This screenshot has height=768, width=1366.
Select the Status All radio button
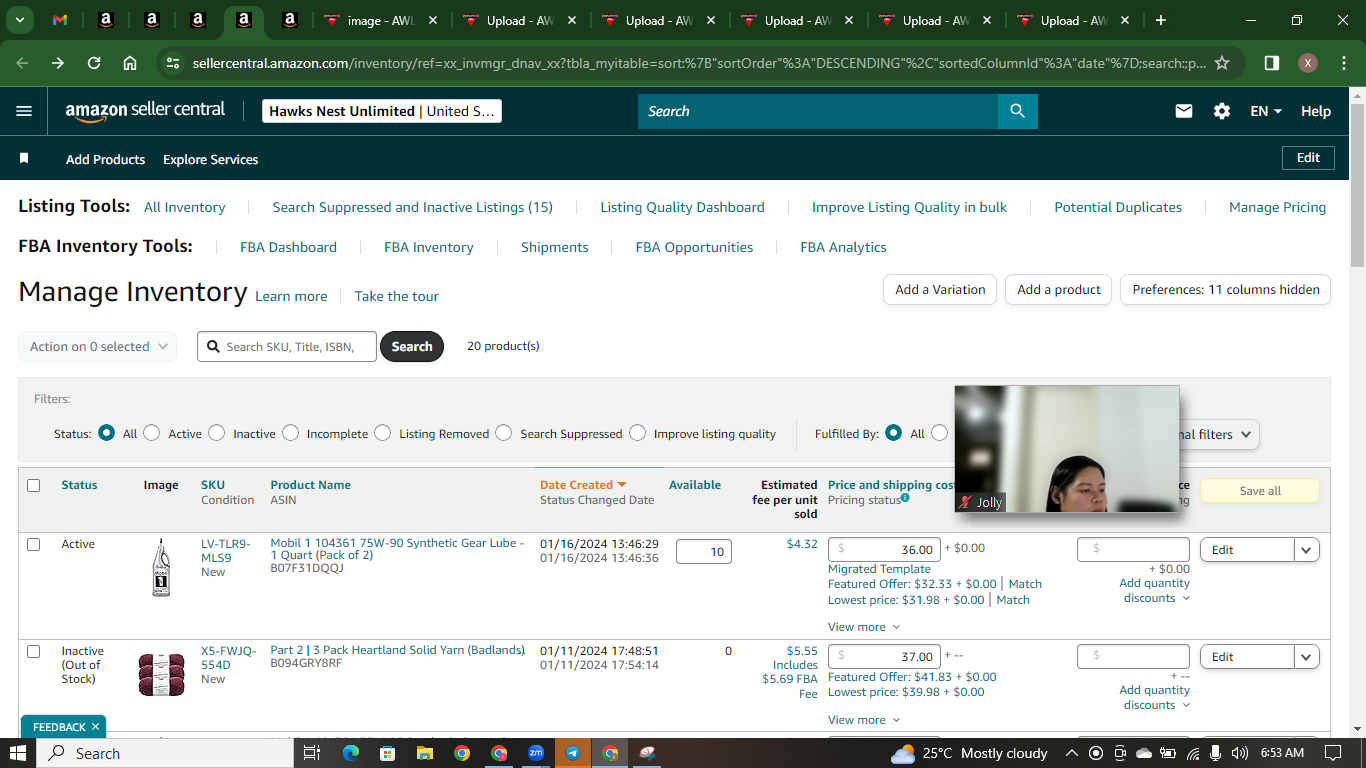point(106,433)
